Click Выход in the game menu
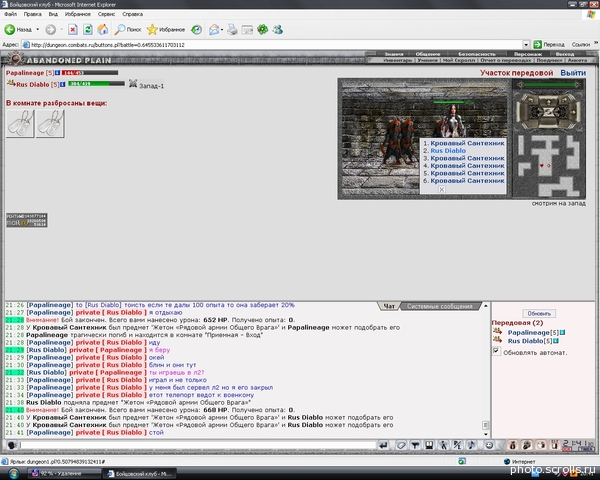This screenshot has height=480, width=600. 565,54
